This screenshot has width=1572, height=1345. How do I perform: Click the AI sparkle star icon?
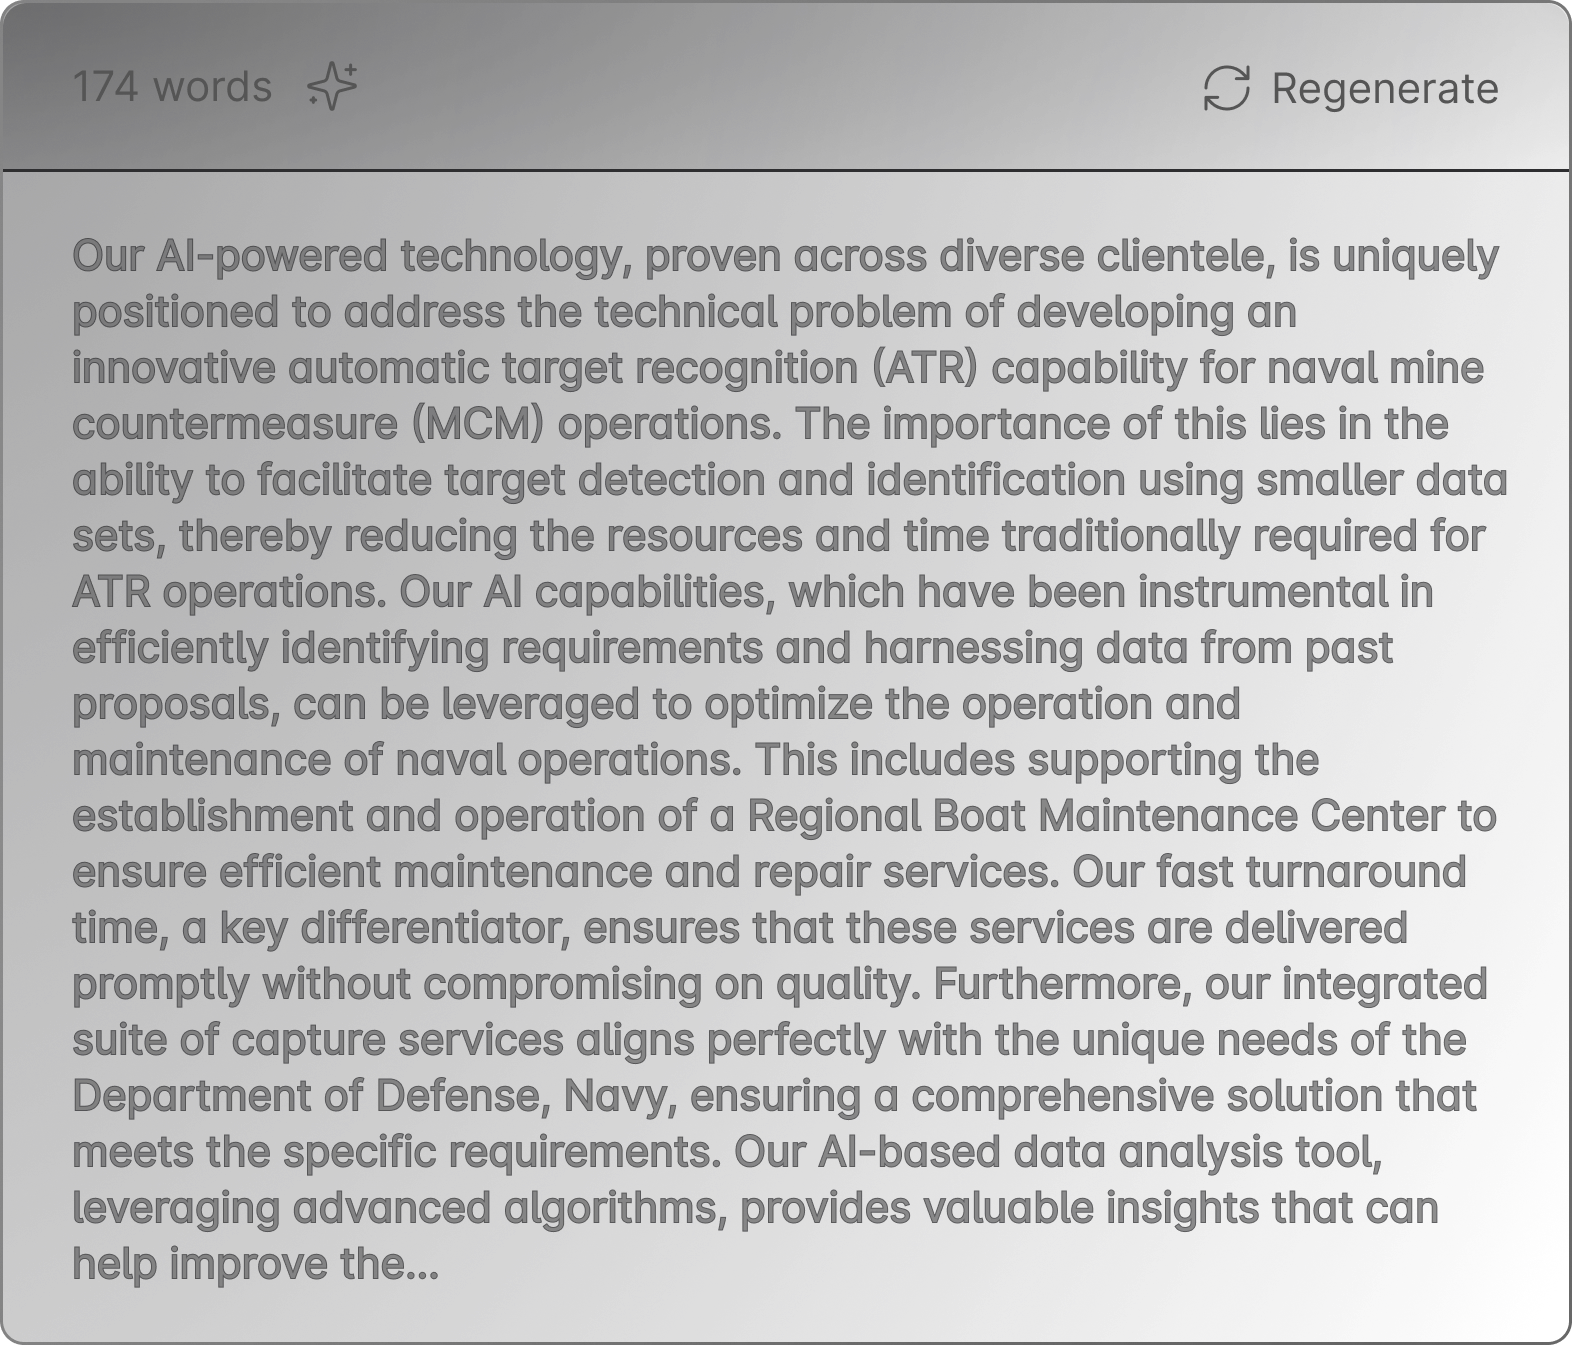pos(332,87)
